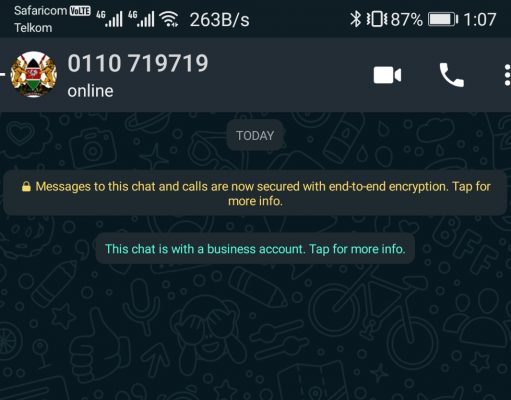Screen dimensions: 511x400
Task: Tap the battery icon in status bar
Action: coord(443,19)
